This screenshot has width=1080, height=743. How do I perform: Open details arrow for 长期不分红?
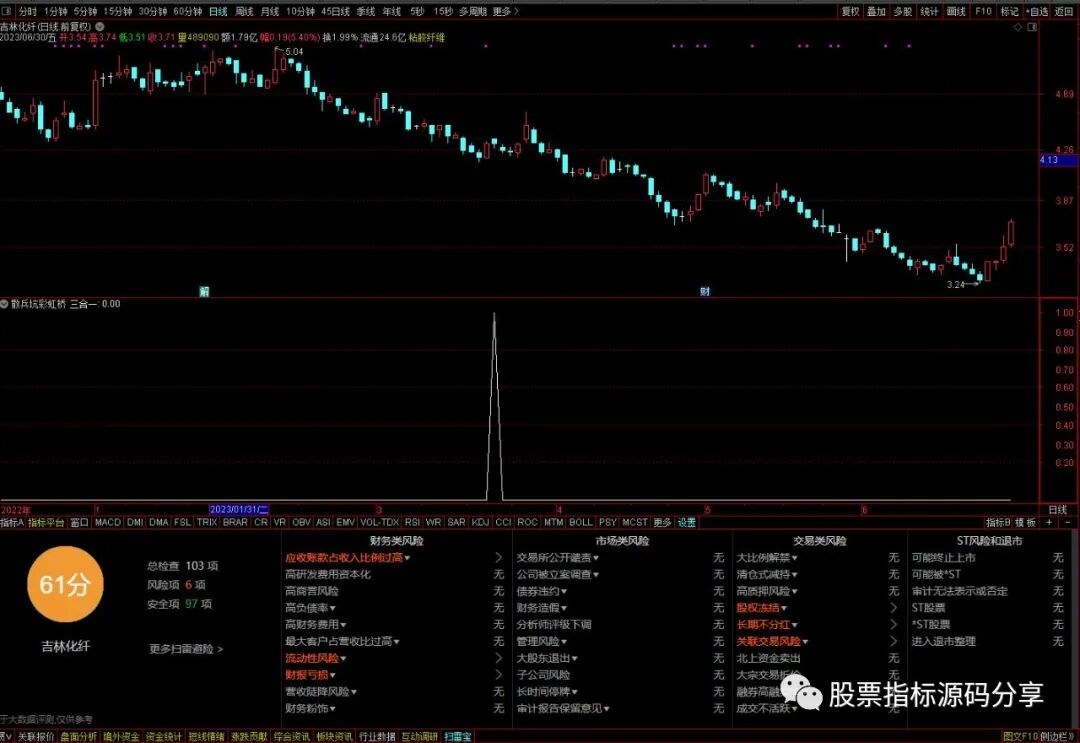(x=893, y=625)
